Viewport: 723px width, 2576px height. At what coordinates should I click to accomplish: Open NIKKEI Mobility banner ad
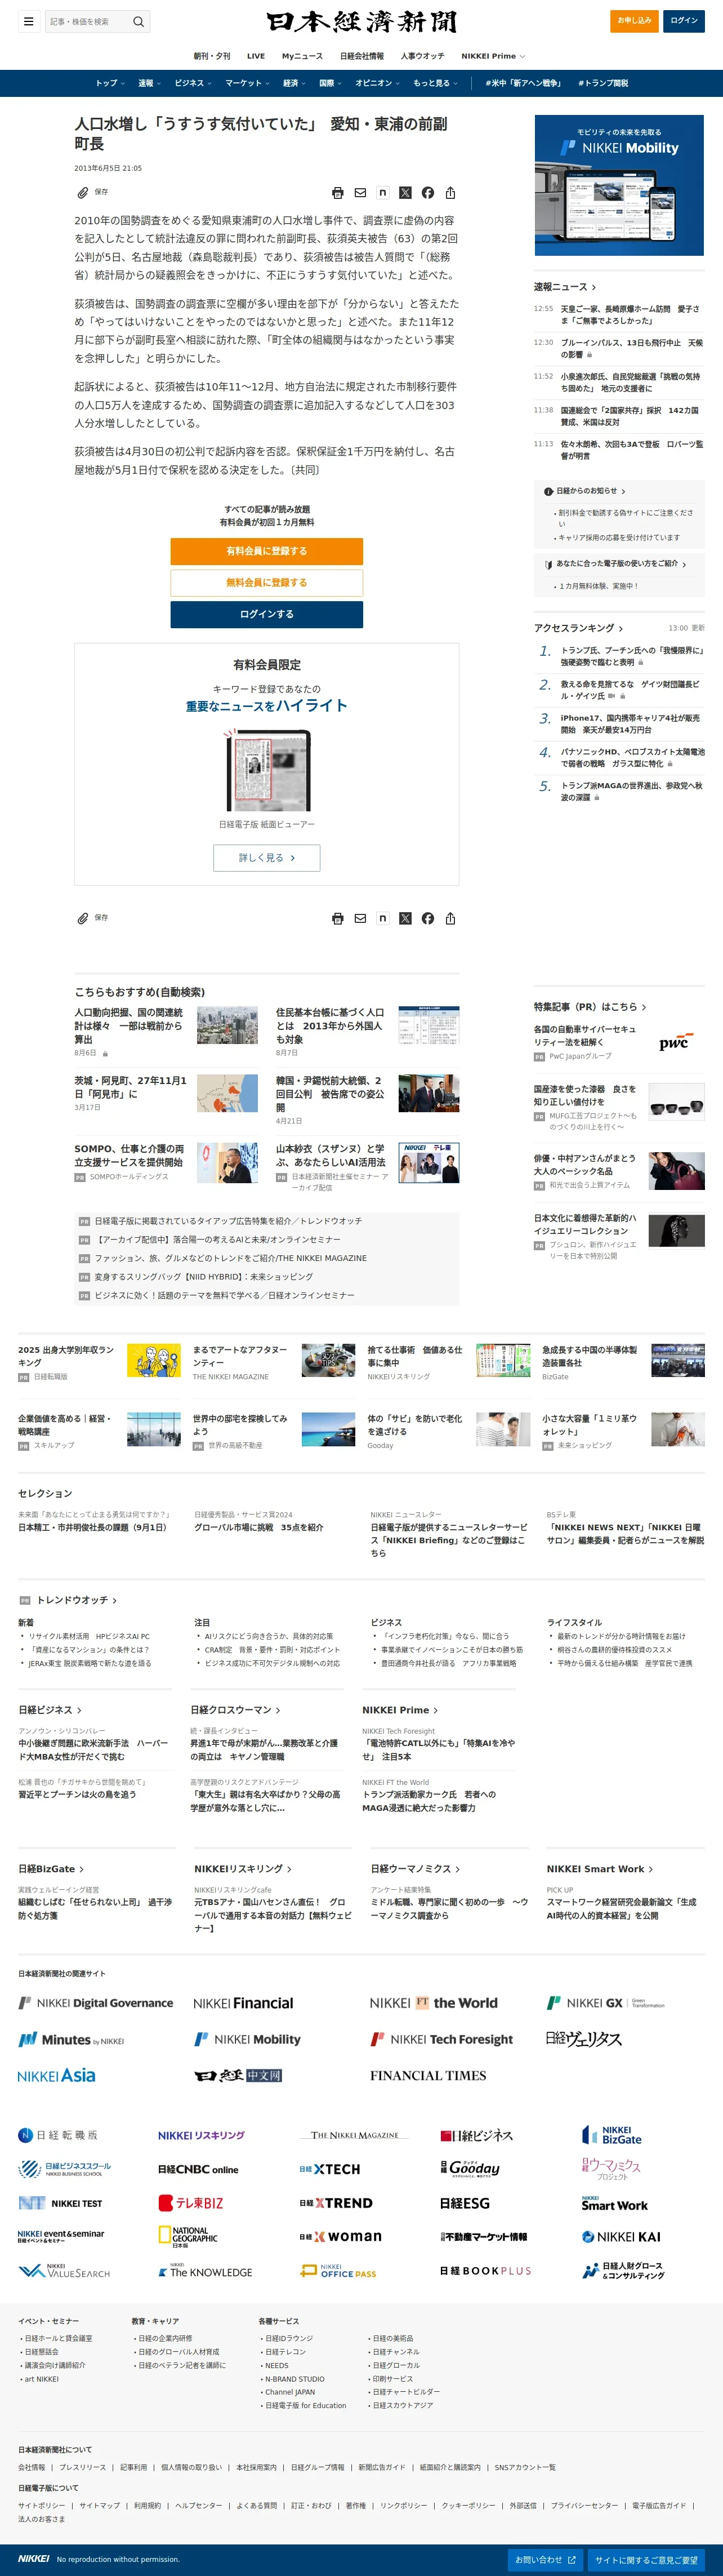pos(619,185)
